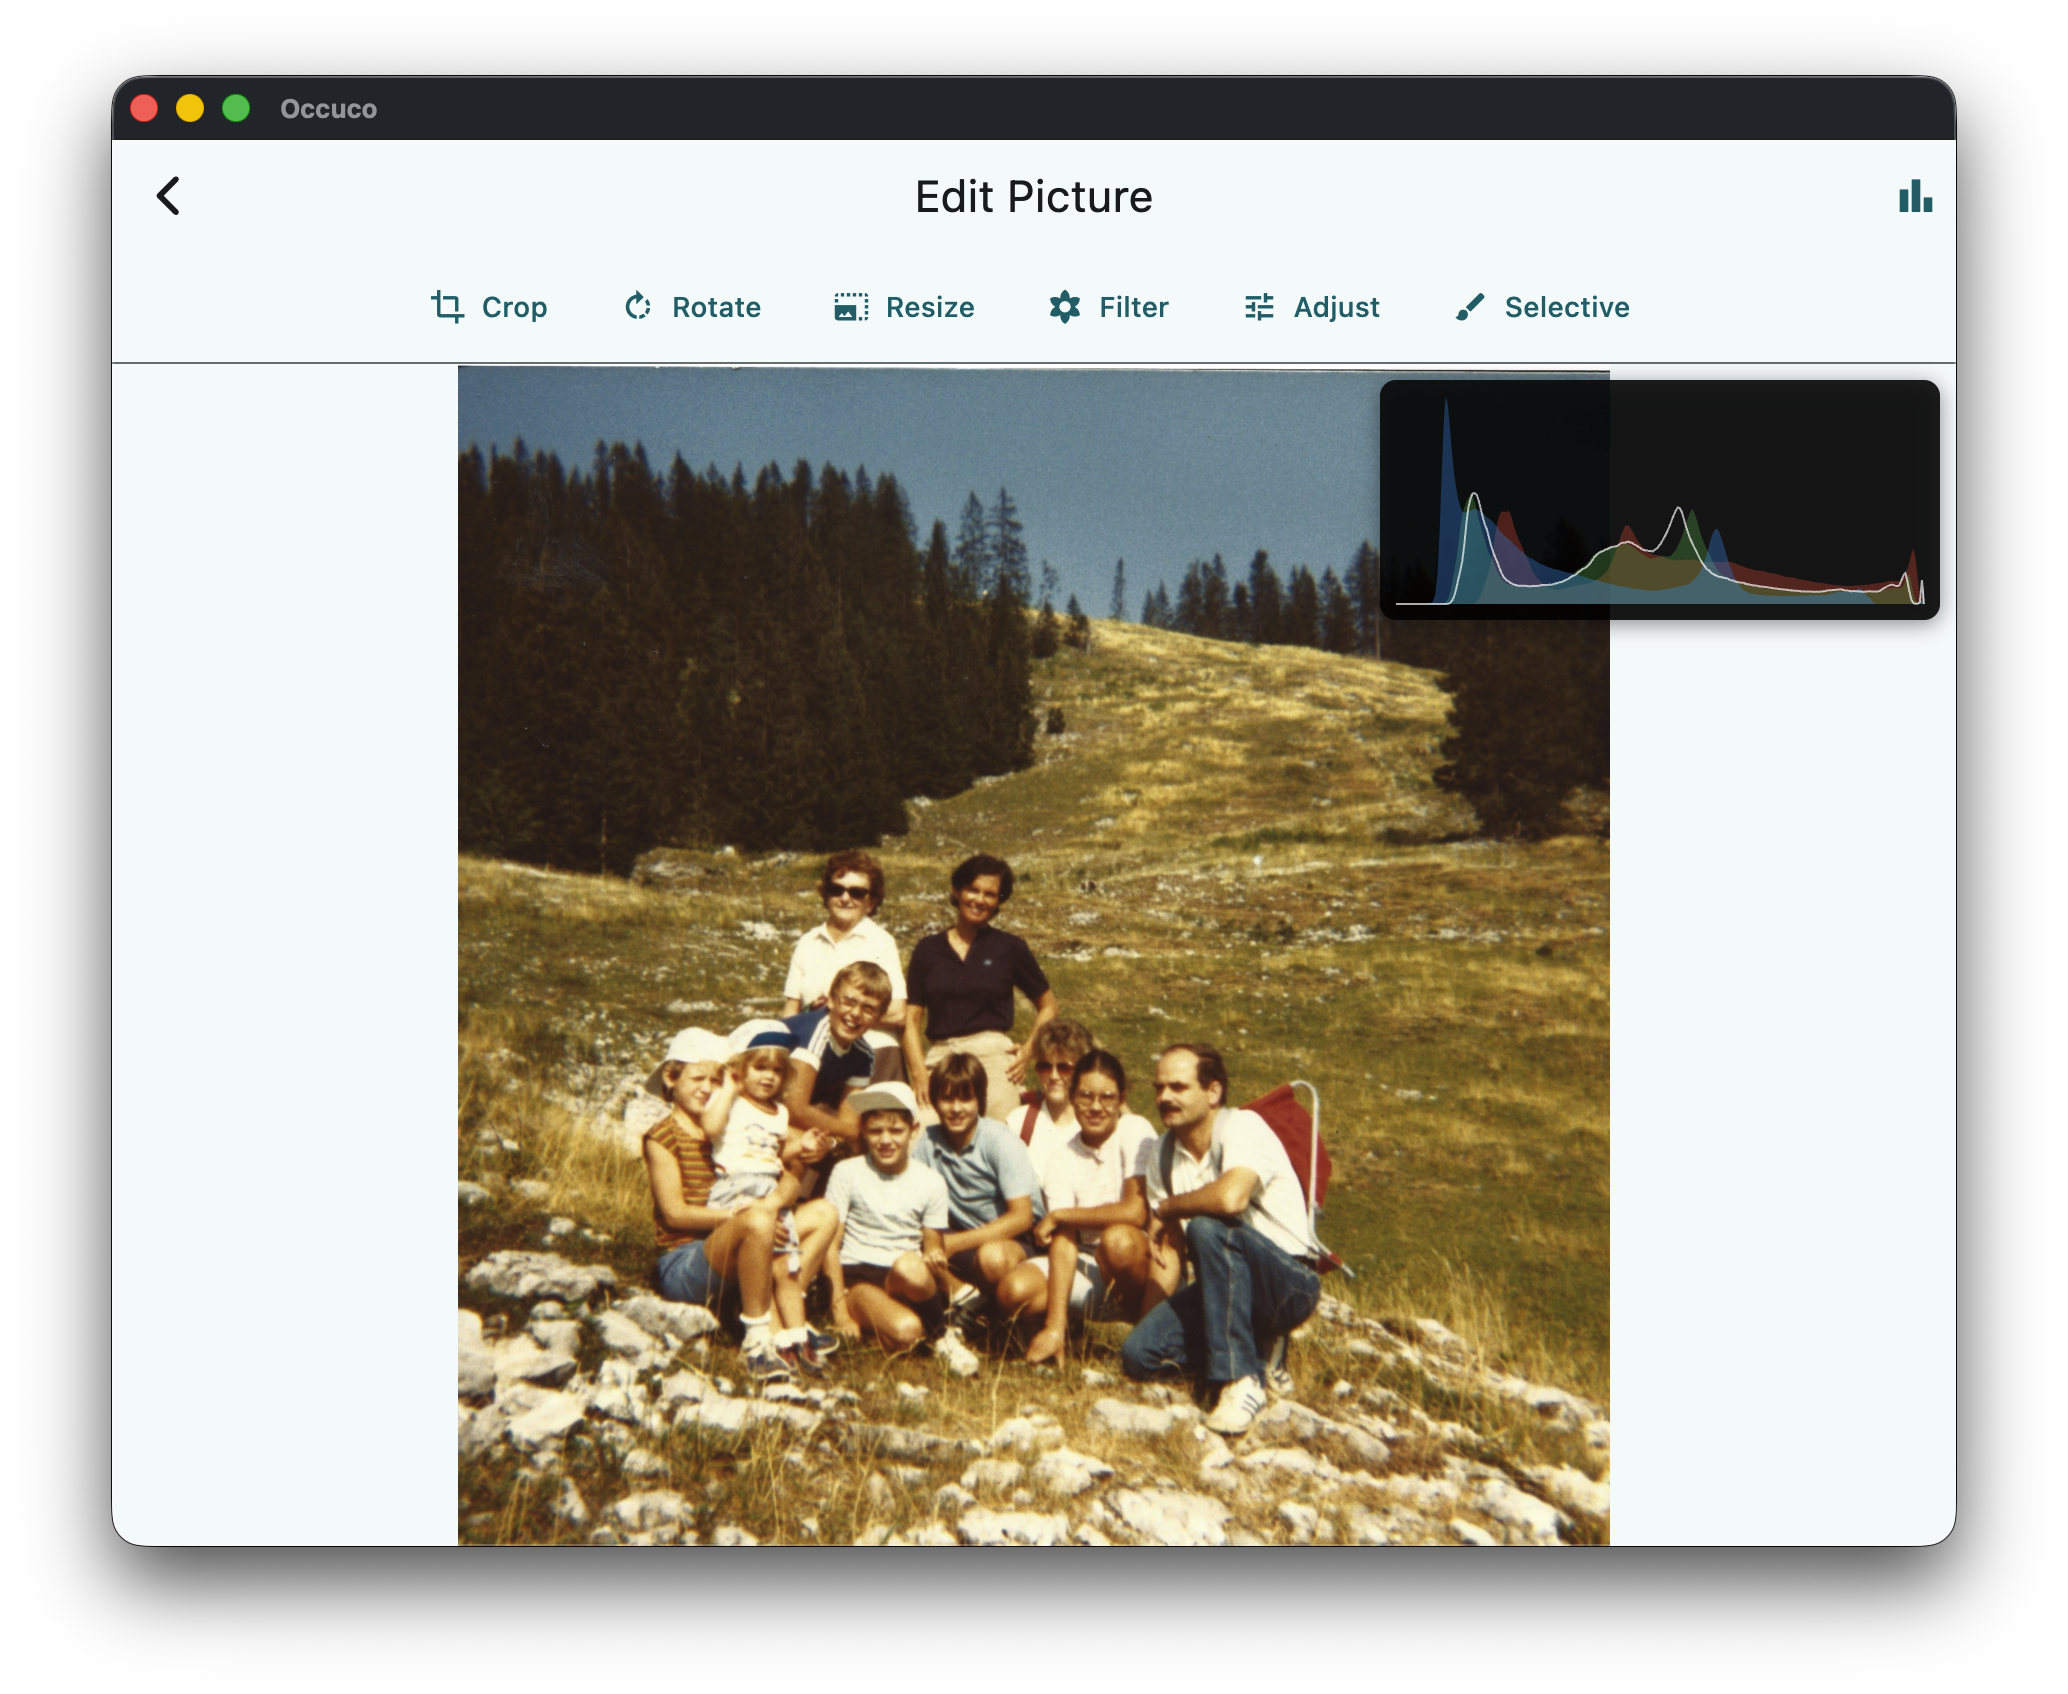Click the back chevron icon
2068x1694 pixels.
pos(168,196)
